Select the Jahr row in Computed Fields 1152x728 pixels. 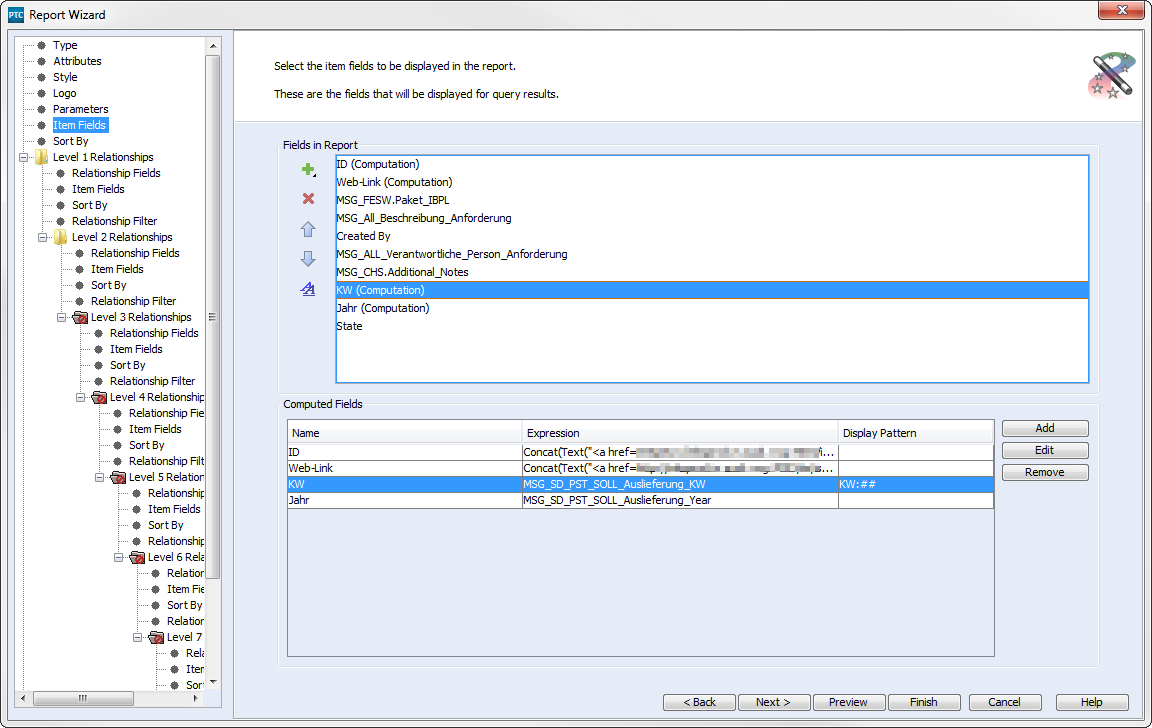pyautogui.click(x=404, y=500)
